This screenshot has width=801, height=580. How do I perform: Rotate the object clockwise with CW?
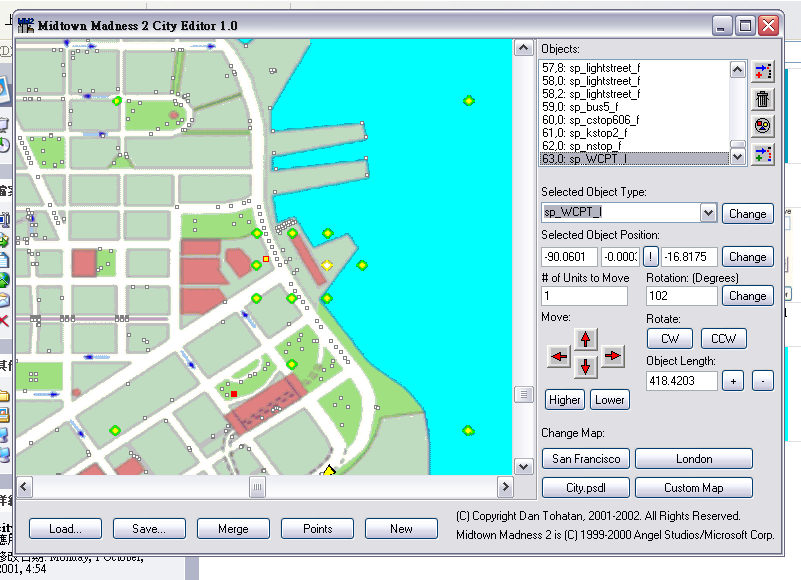tap(670, 339)
